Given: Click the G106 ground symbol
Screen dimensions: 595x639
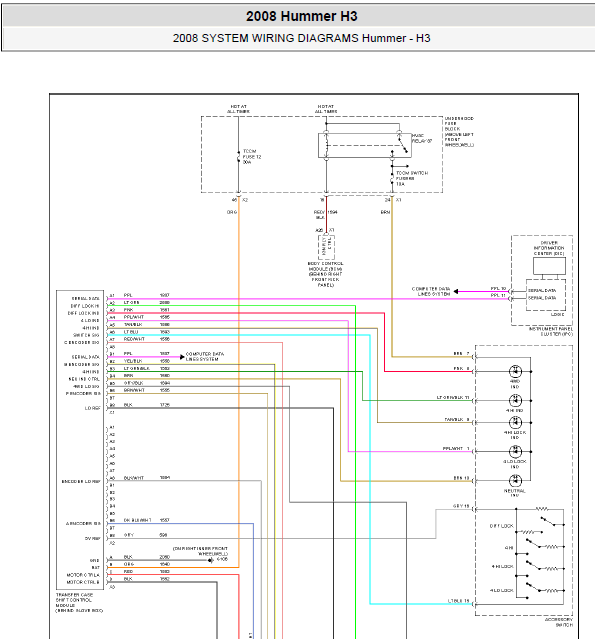Looking at the screenshot, I should [x=211, y=560].
